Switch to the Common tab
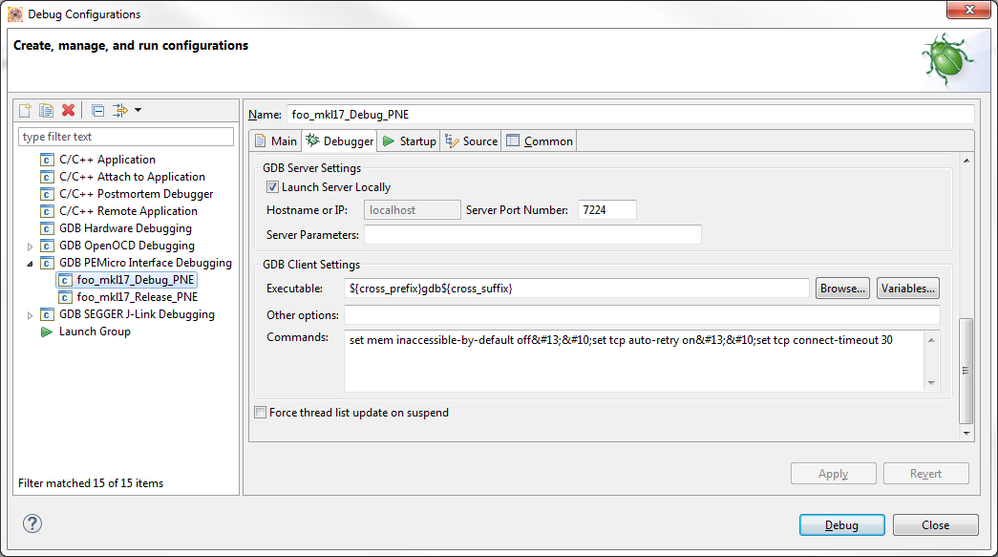The image size is (998, 557). [x=540, y=141]
